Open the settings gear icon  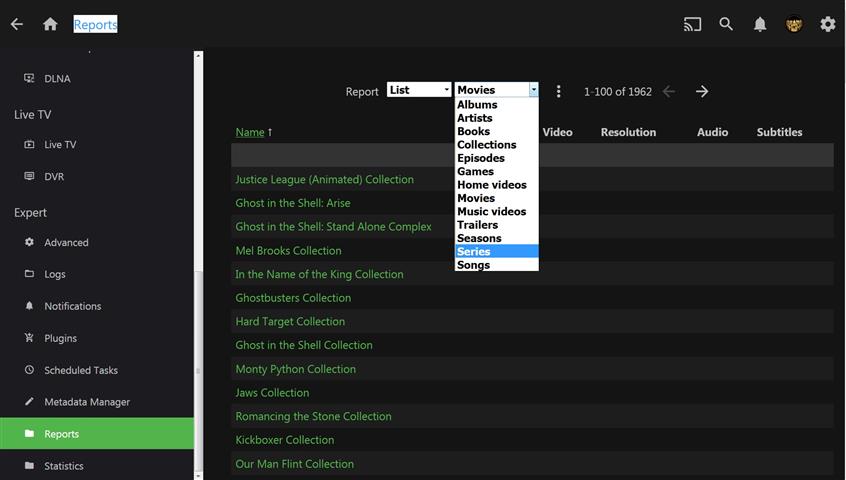(828, 24)
